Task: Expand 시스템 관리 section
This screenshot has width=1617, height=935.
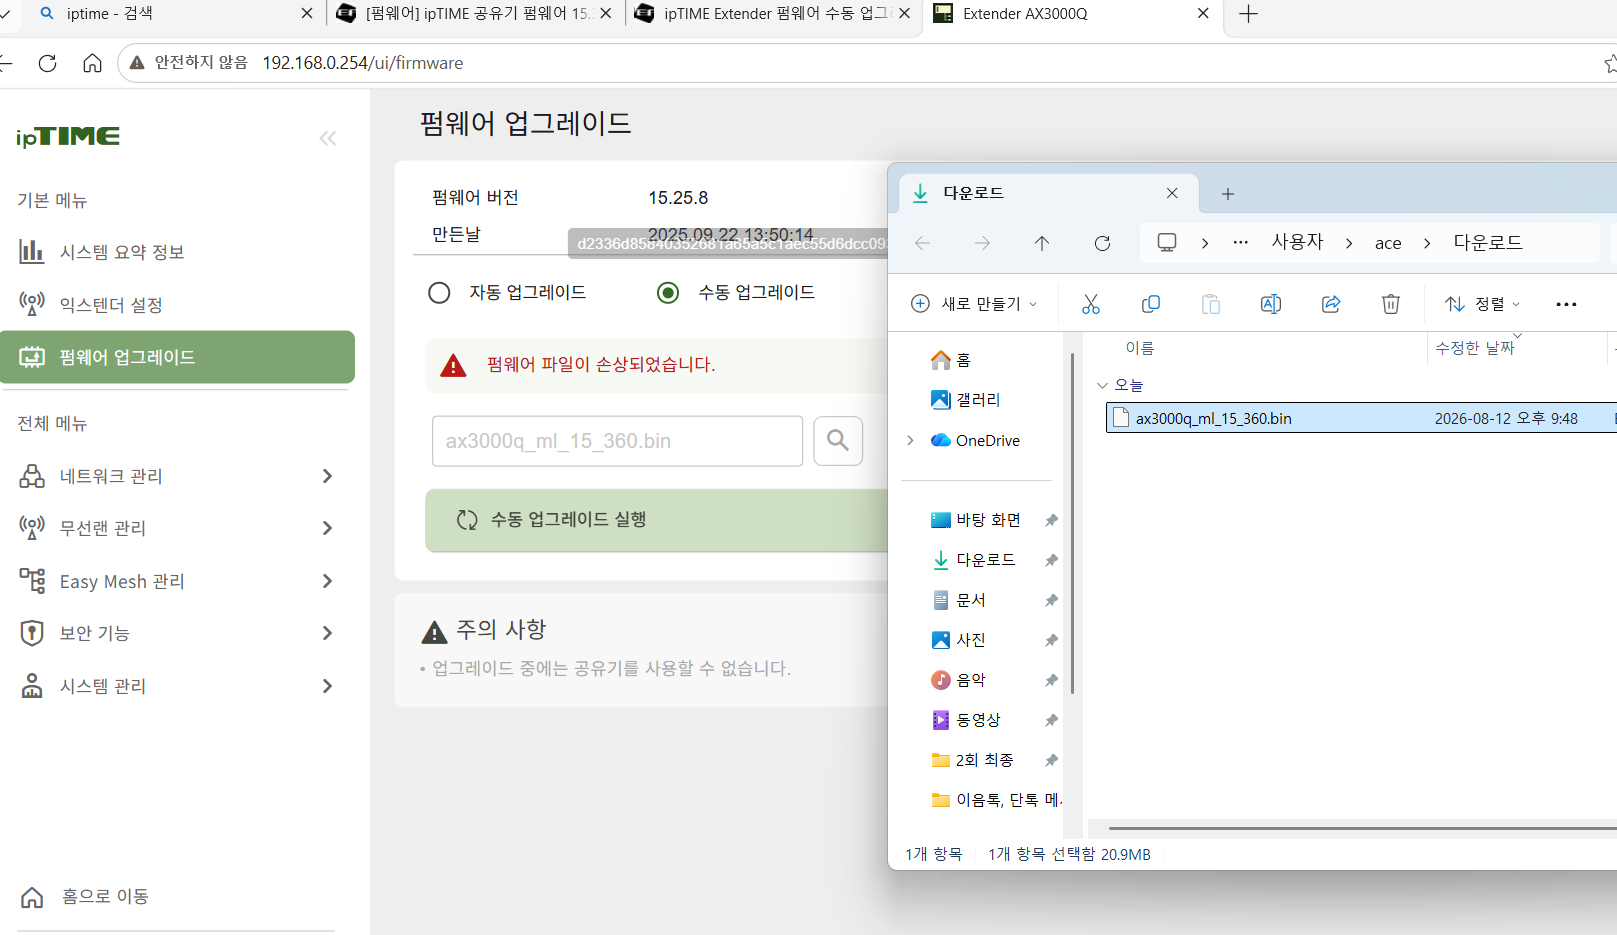Action: [177, 686]
